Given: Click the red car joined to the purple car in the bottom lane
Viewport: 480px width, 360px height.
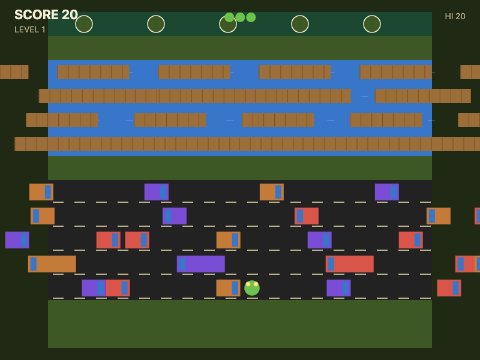Looking at the screenshot, I should pyautogui.click(x=118, y=288).
